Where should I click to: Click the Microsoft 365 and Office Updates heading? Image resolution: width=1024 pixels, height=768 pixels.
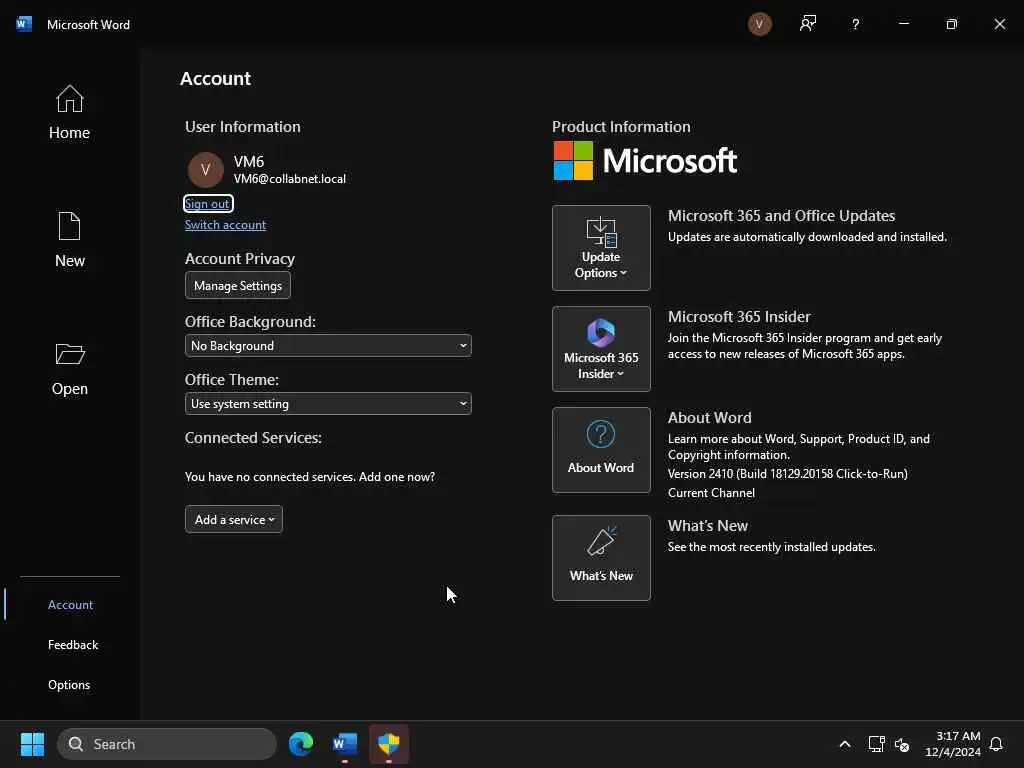click(781, 216)
